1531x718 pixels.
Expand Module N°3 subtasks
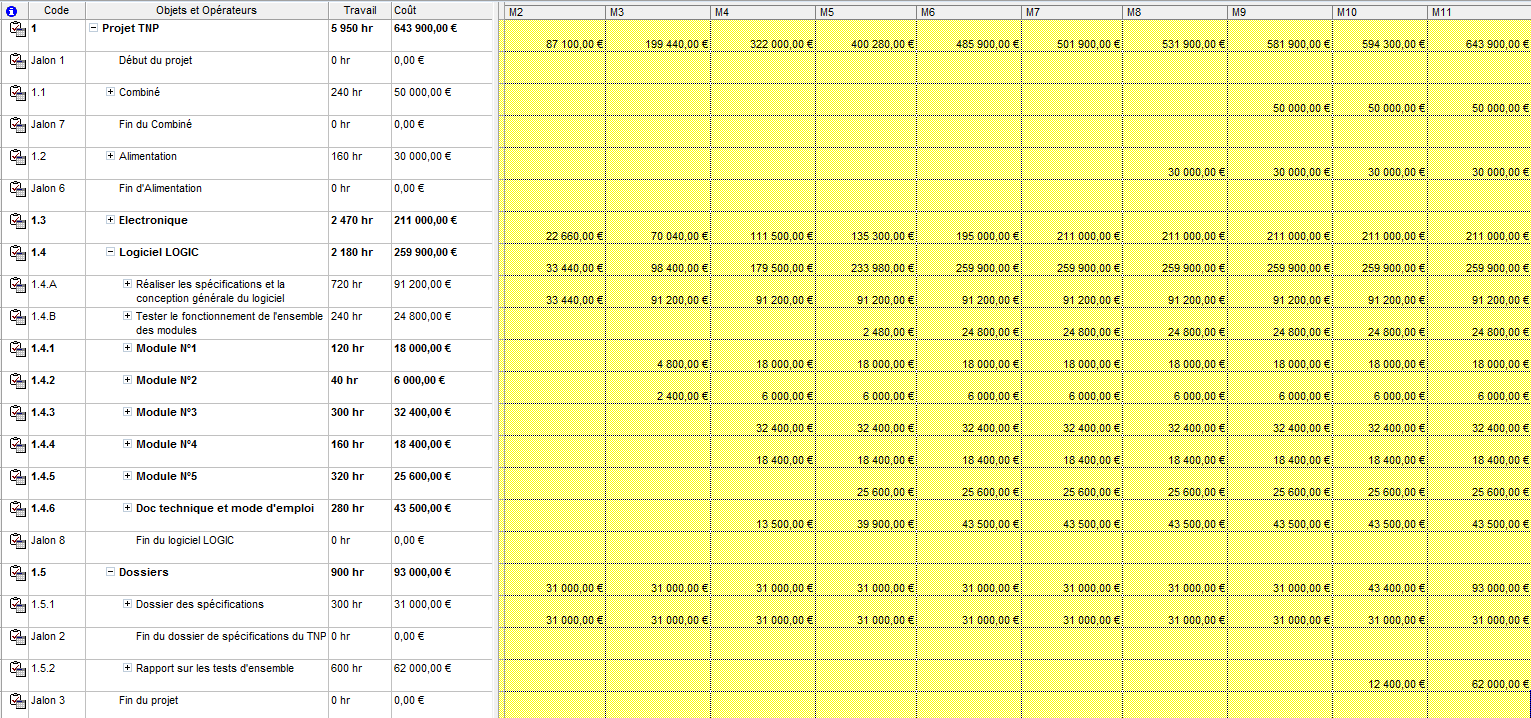click(x=127, y=412)
